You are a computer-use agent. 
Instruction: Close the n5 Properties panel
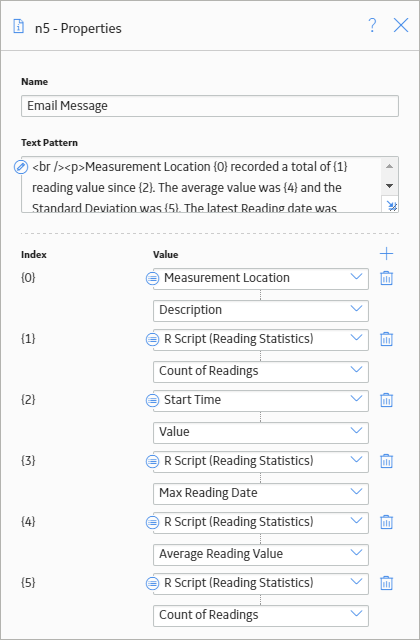(401, 26)
